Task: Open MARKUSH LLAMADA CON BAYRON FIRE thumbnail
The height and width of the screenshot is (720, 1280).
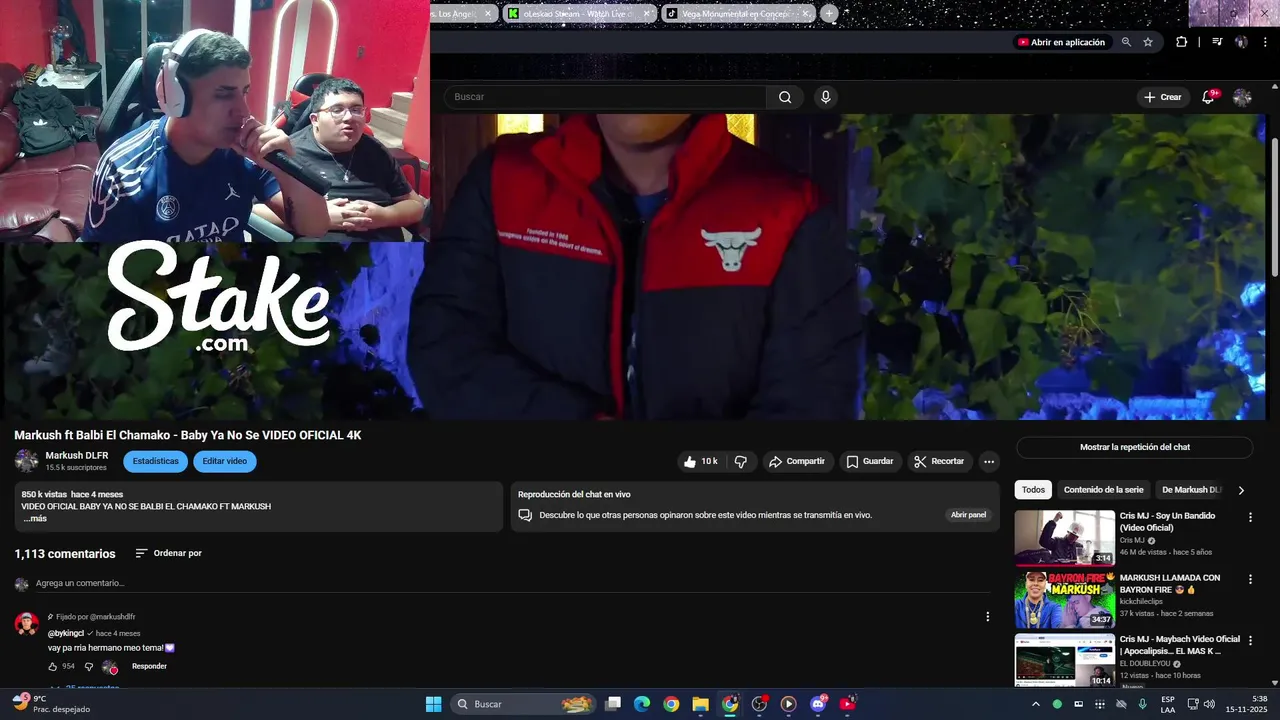Action: (x=1065, y=600)
